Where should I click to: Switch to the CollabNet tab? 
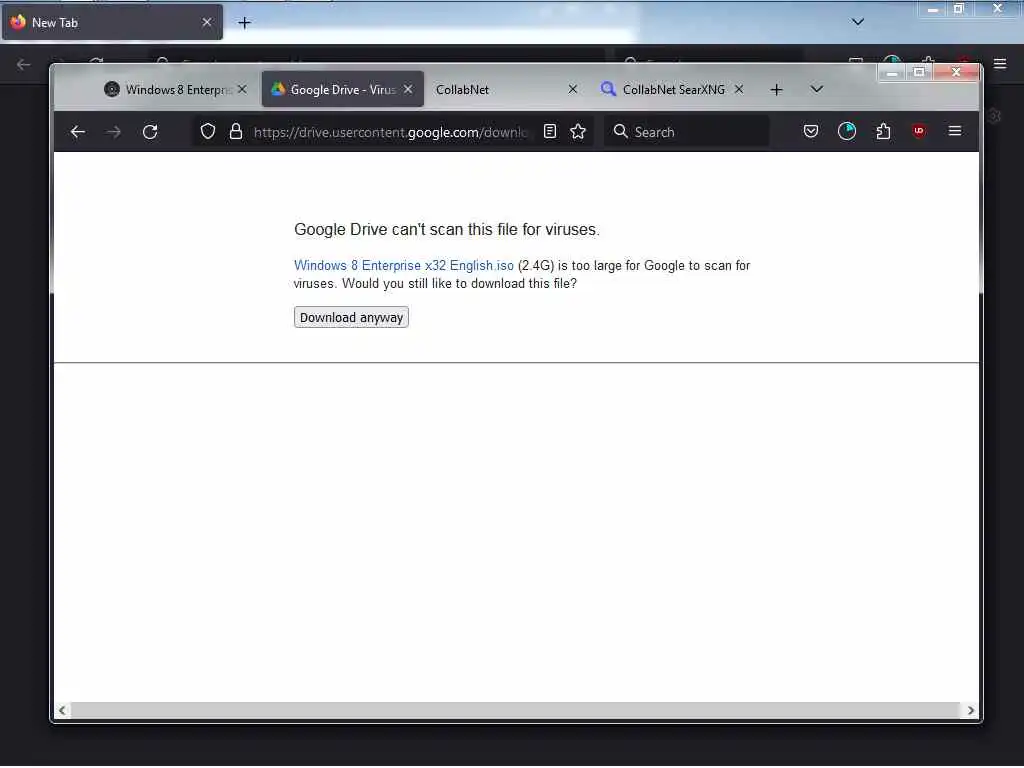tap(504, 89)
